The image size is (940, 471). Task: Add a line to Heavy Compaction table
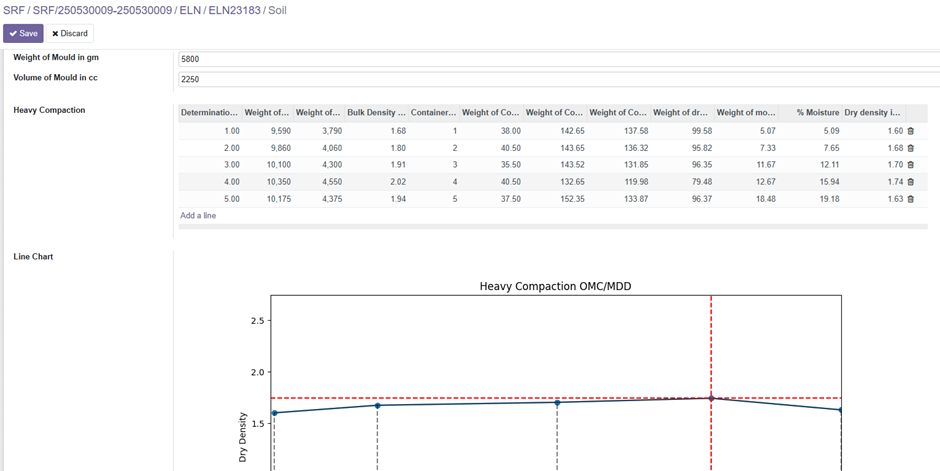[198, 216]
